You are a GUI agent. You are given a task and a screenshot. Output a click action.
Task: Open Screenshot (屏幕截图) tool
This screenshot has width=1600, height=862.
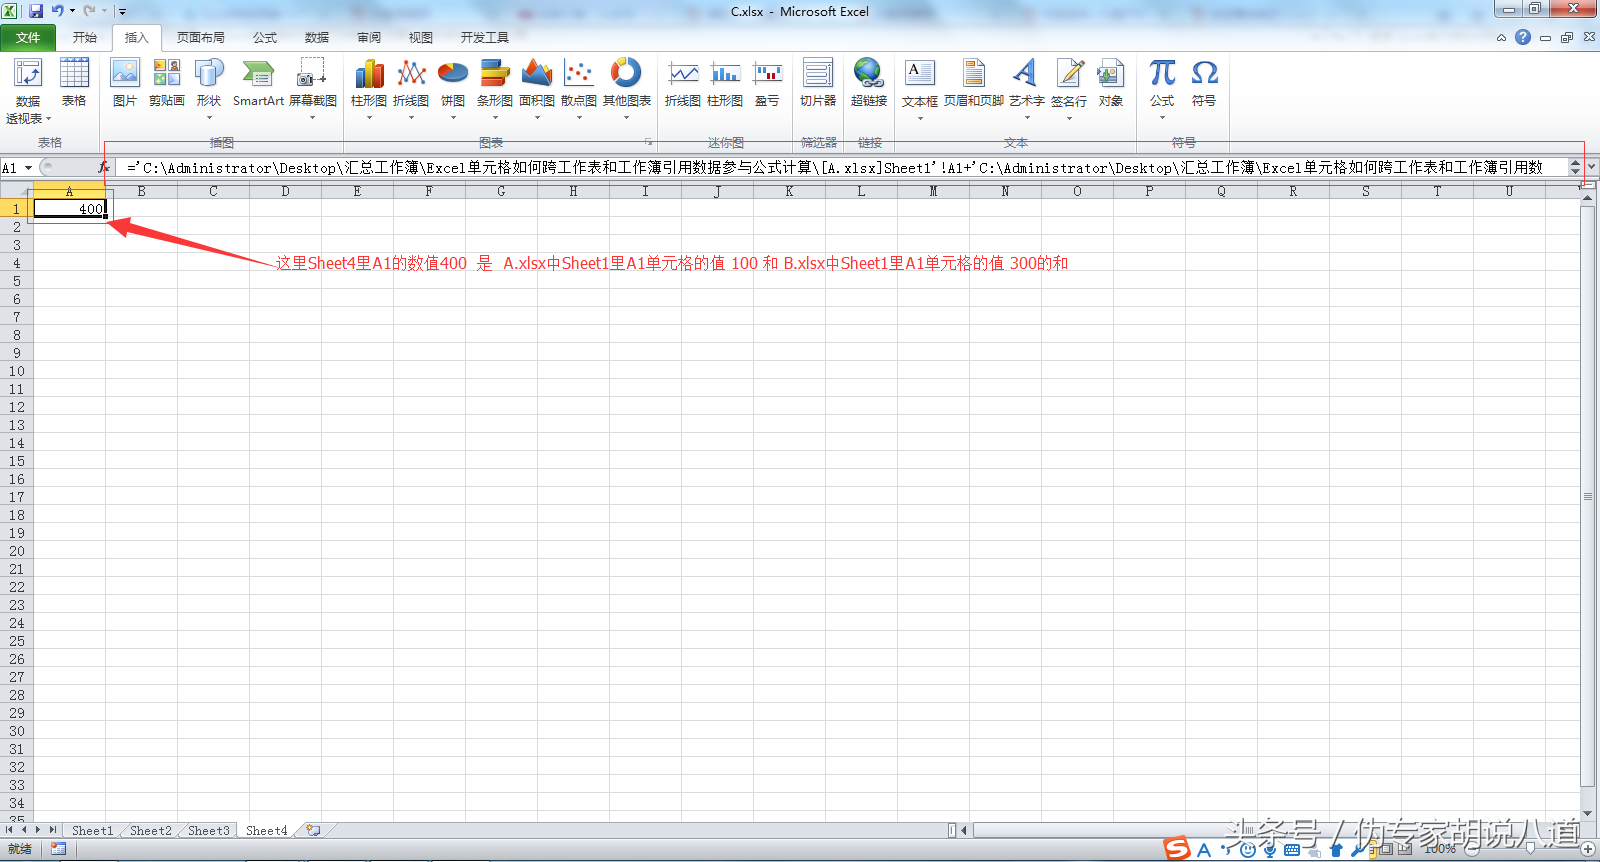(312, 88)
